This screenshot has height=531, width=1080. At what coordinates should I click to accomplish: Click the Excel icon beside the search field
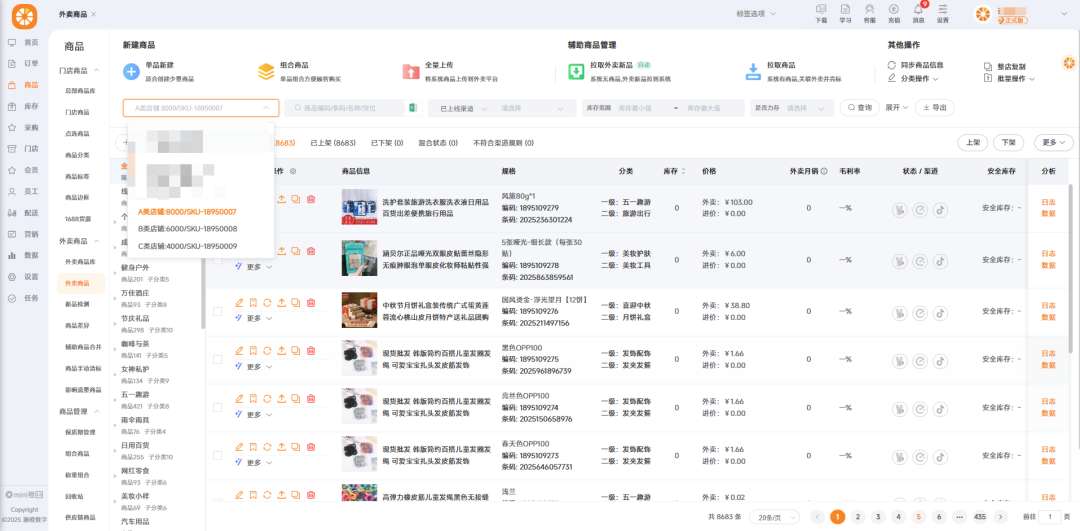[x=412, y=108]
